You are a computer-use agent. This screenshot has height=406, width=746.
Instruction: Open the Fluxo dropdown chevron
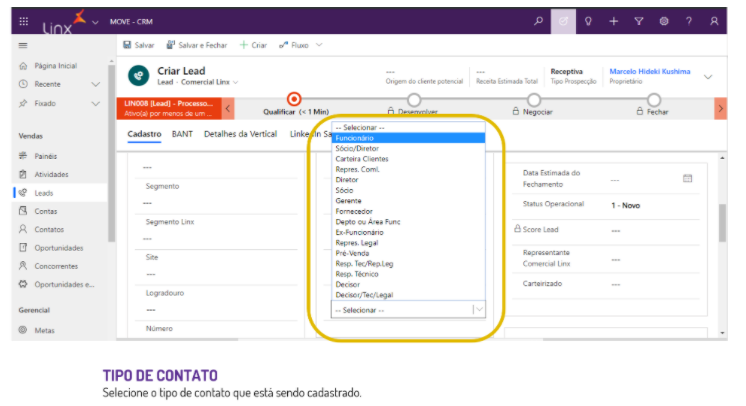319,45
